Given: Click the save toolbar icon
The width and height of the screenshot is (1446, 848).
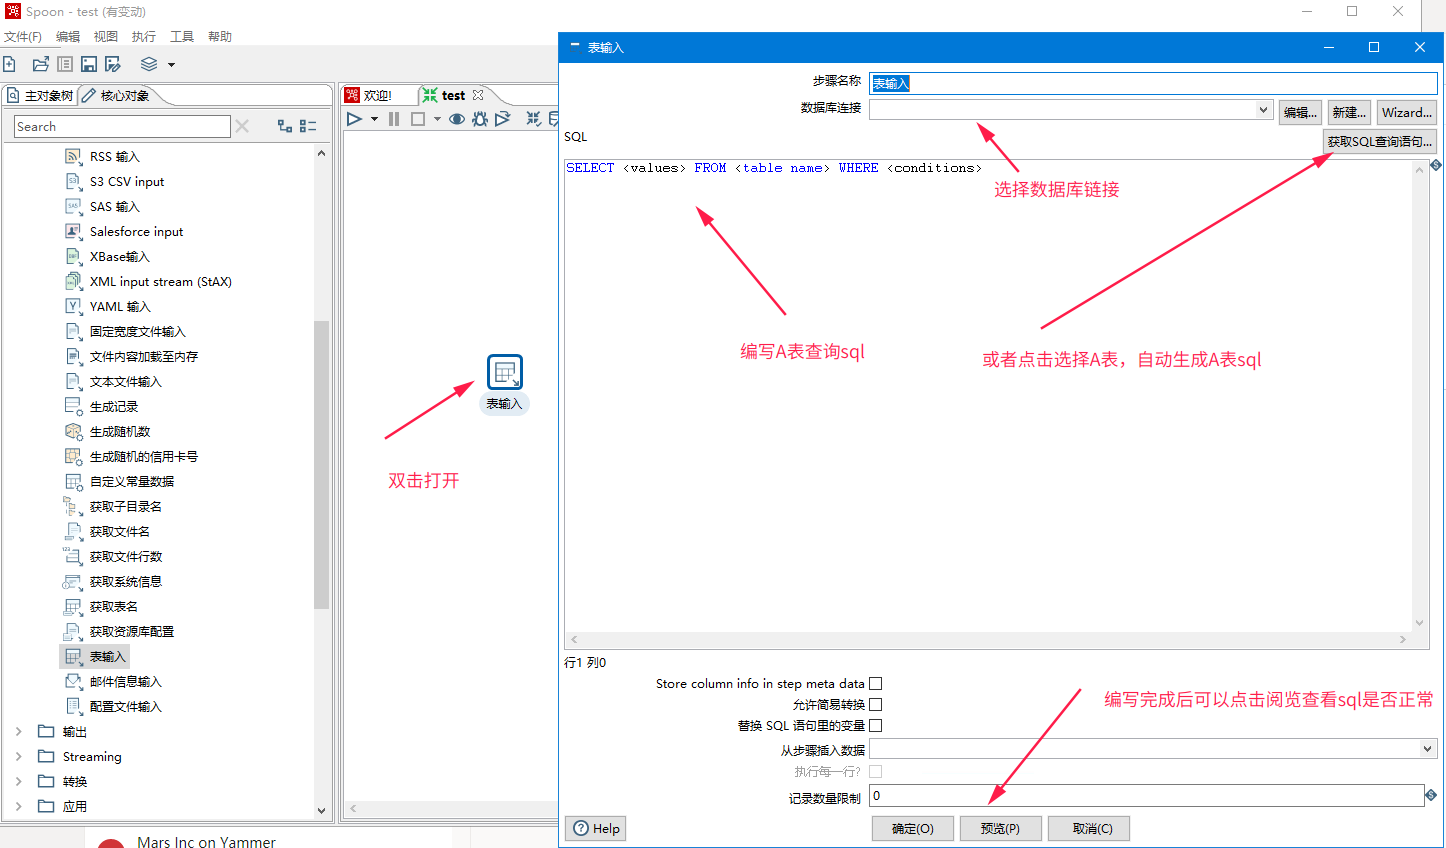Looking at the screenshot, I should [x=90, y=64].
